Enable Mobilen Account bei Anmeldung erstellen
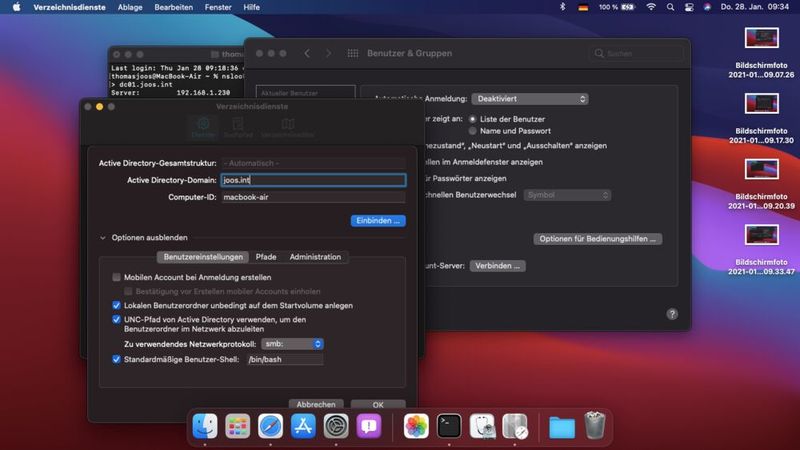The width and height of the screenshot is (800, 450). tap(116, 277)
